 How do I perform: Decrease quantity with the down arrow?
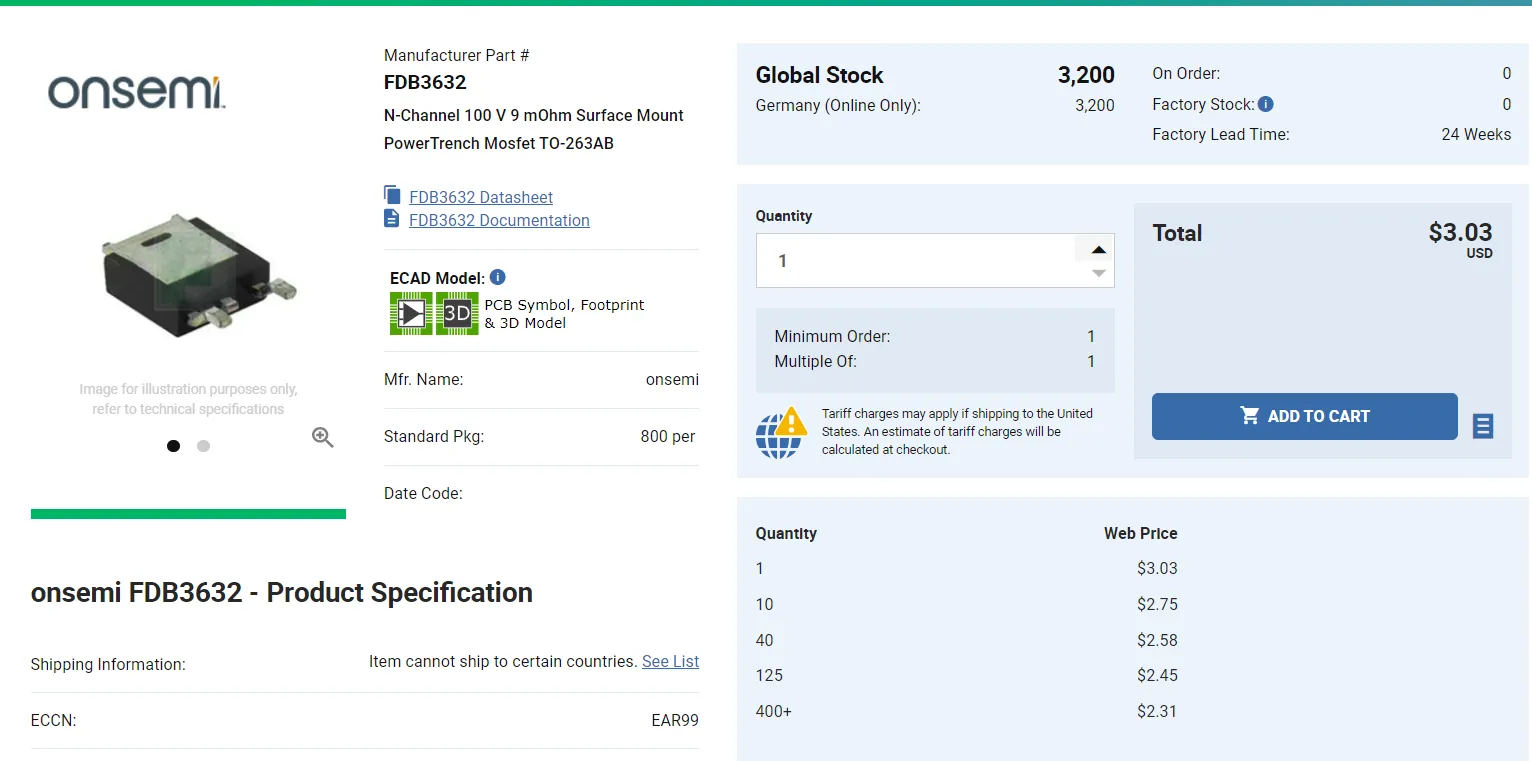(1098, 273)
